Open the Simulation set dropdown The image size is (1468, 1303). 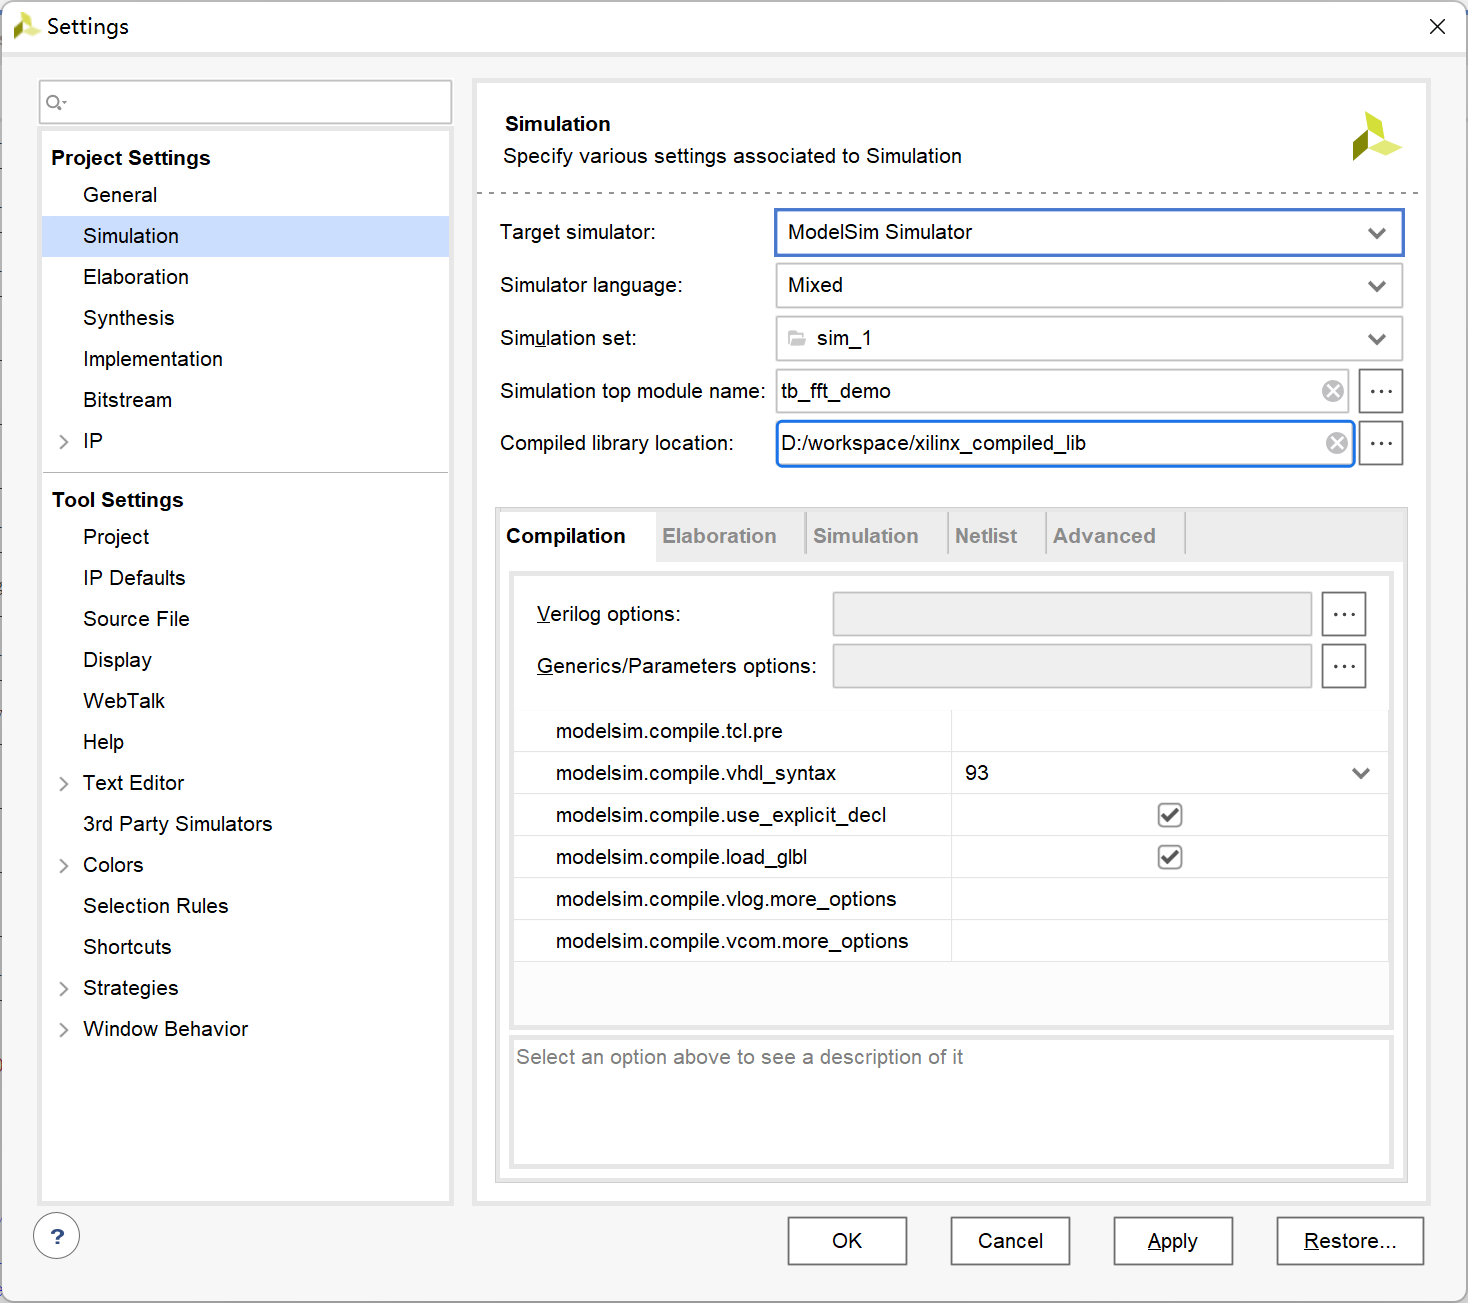click(x=1376, y=339)
